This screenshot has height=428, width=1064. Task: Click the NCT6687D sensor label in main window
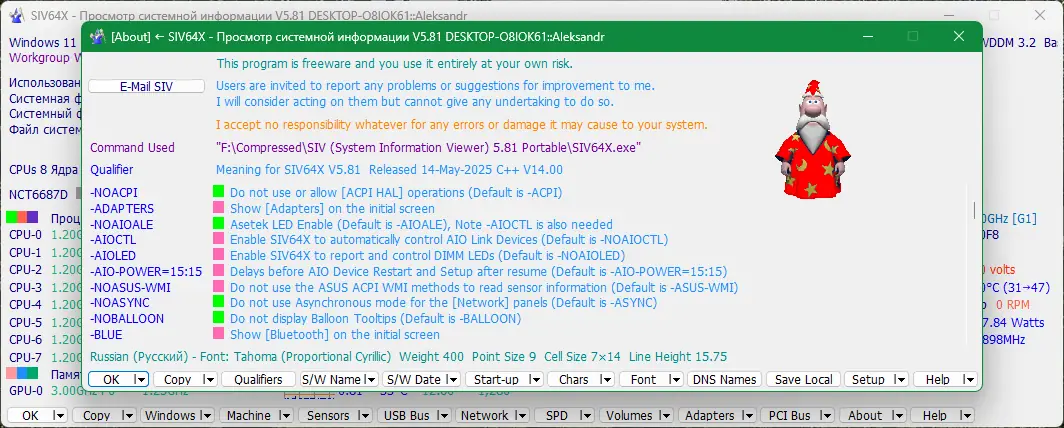click(39, 195)
